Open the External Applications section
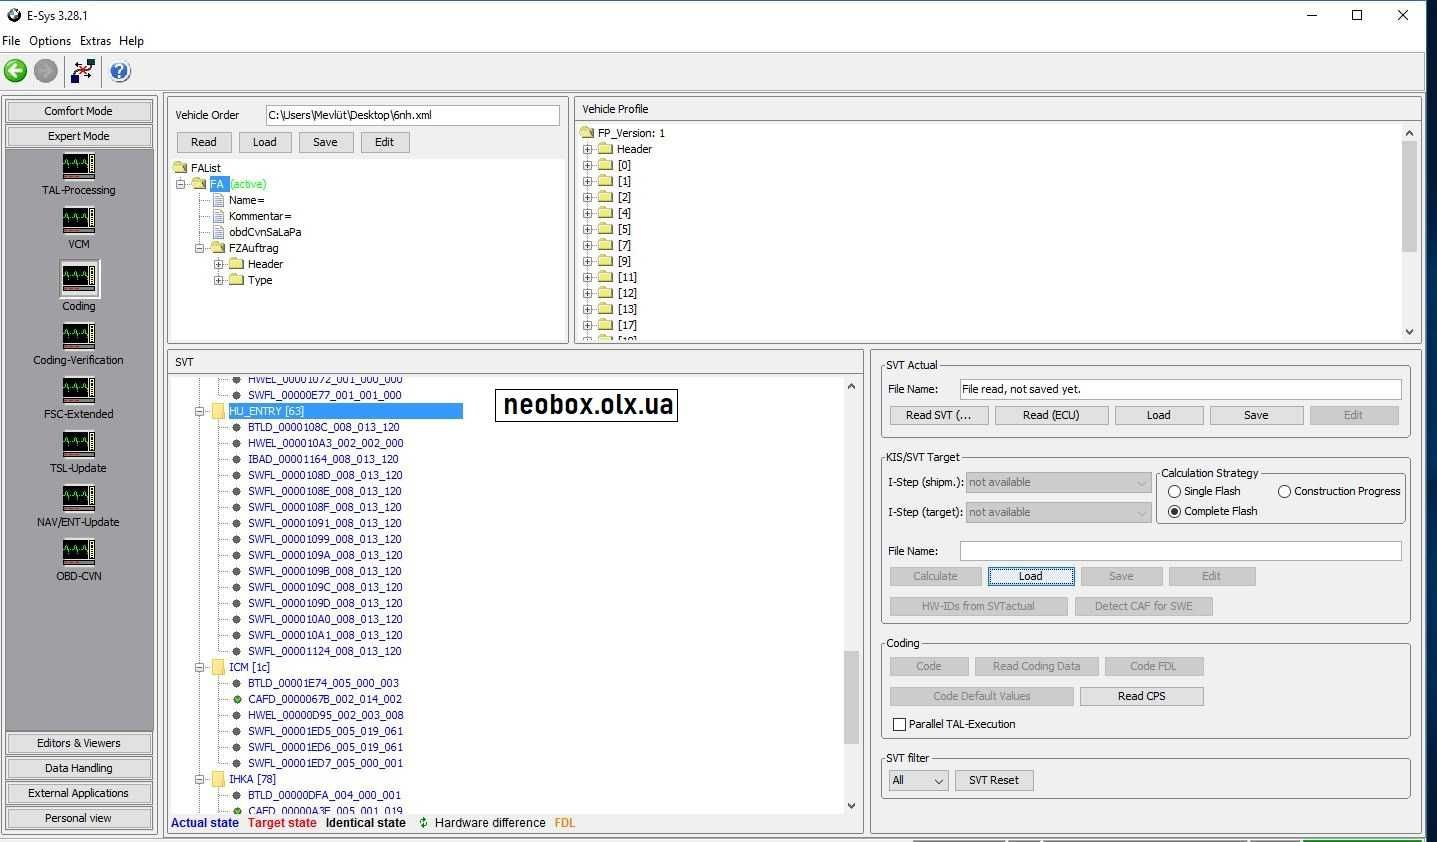 click(x=79, y=793)
